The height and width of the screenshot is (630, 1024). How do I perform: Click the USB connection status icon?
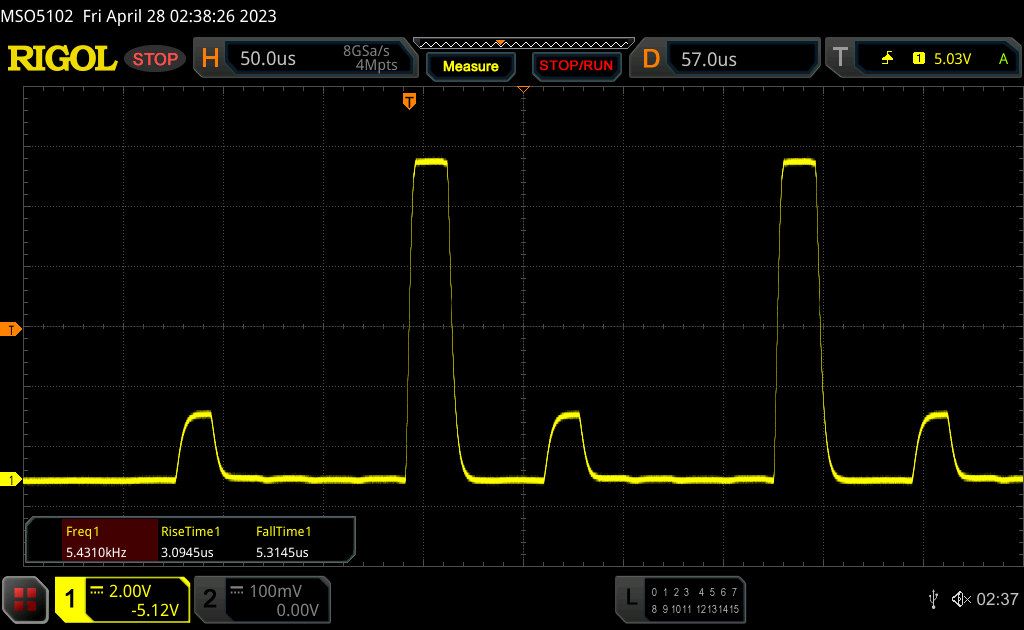click(933, 599)
